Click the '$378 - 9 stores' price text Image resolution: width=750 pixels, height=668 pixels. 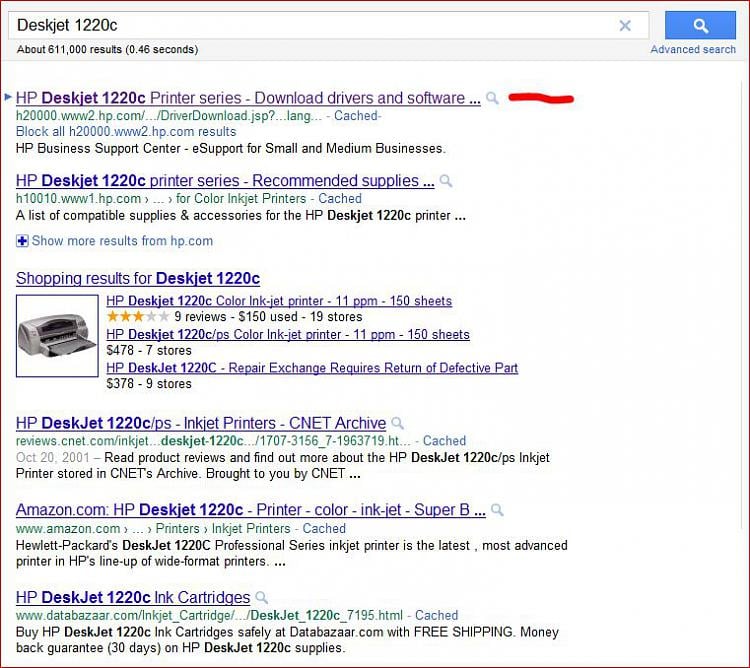click(149, 384)
